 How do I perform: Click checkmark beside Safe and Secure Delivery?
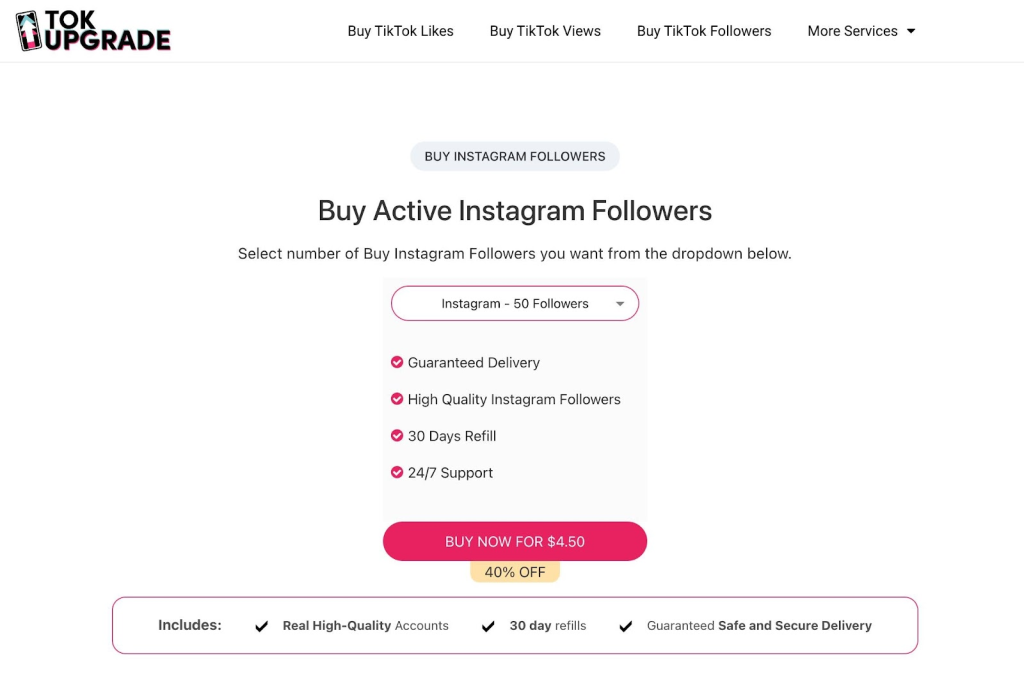click(625, 626)
